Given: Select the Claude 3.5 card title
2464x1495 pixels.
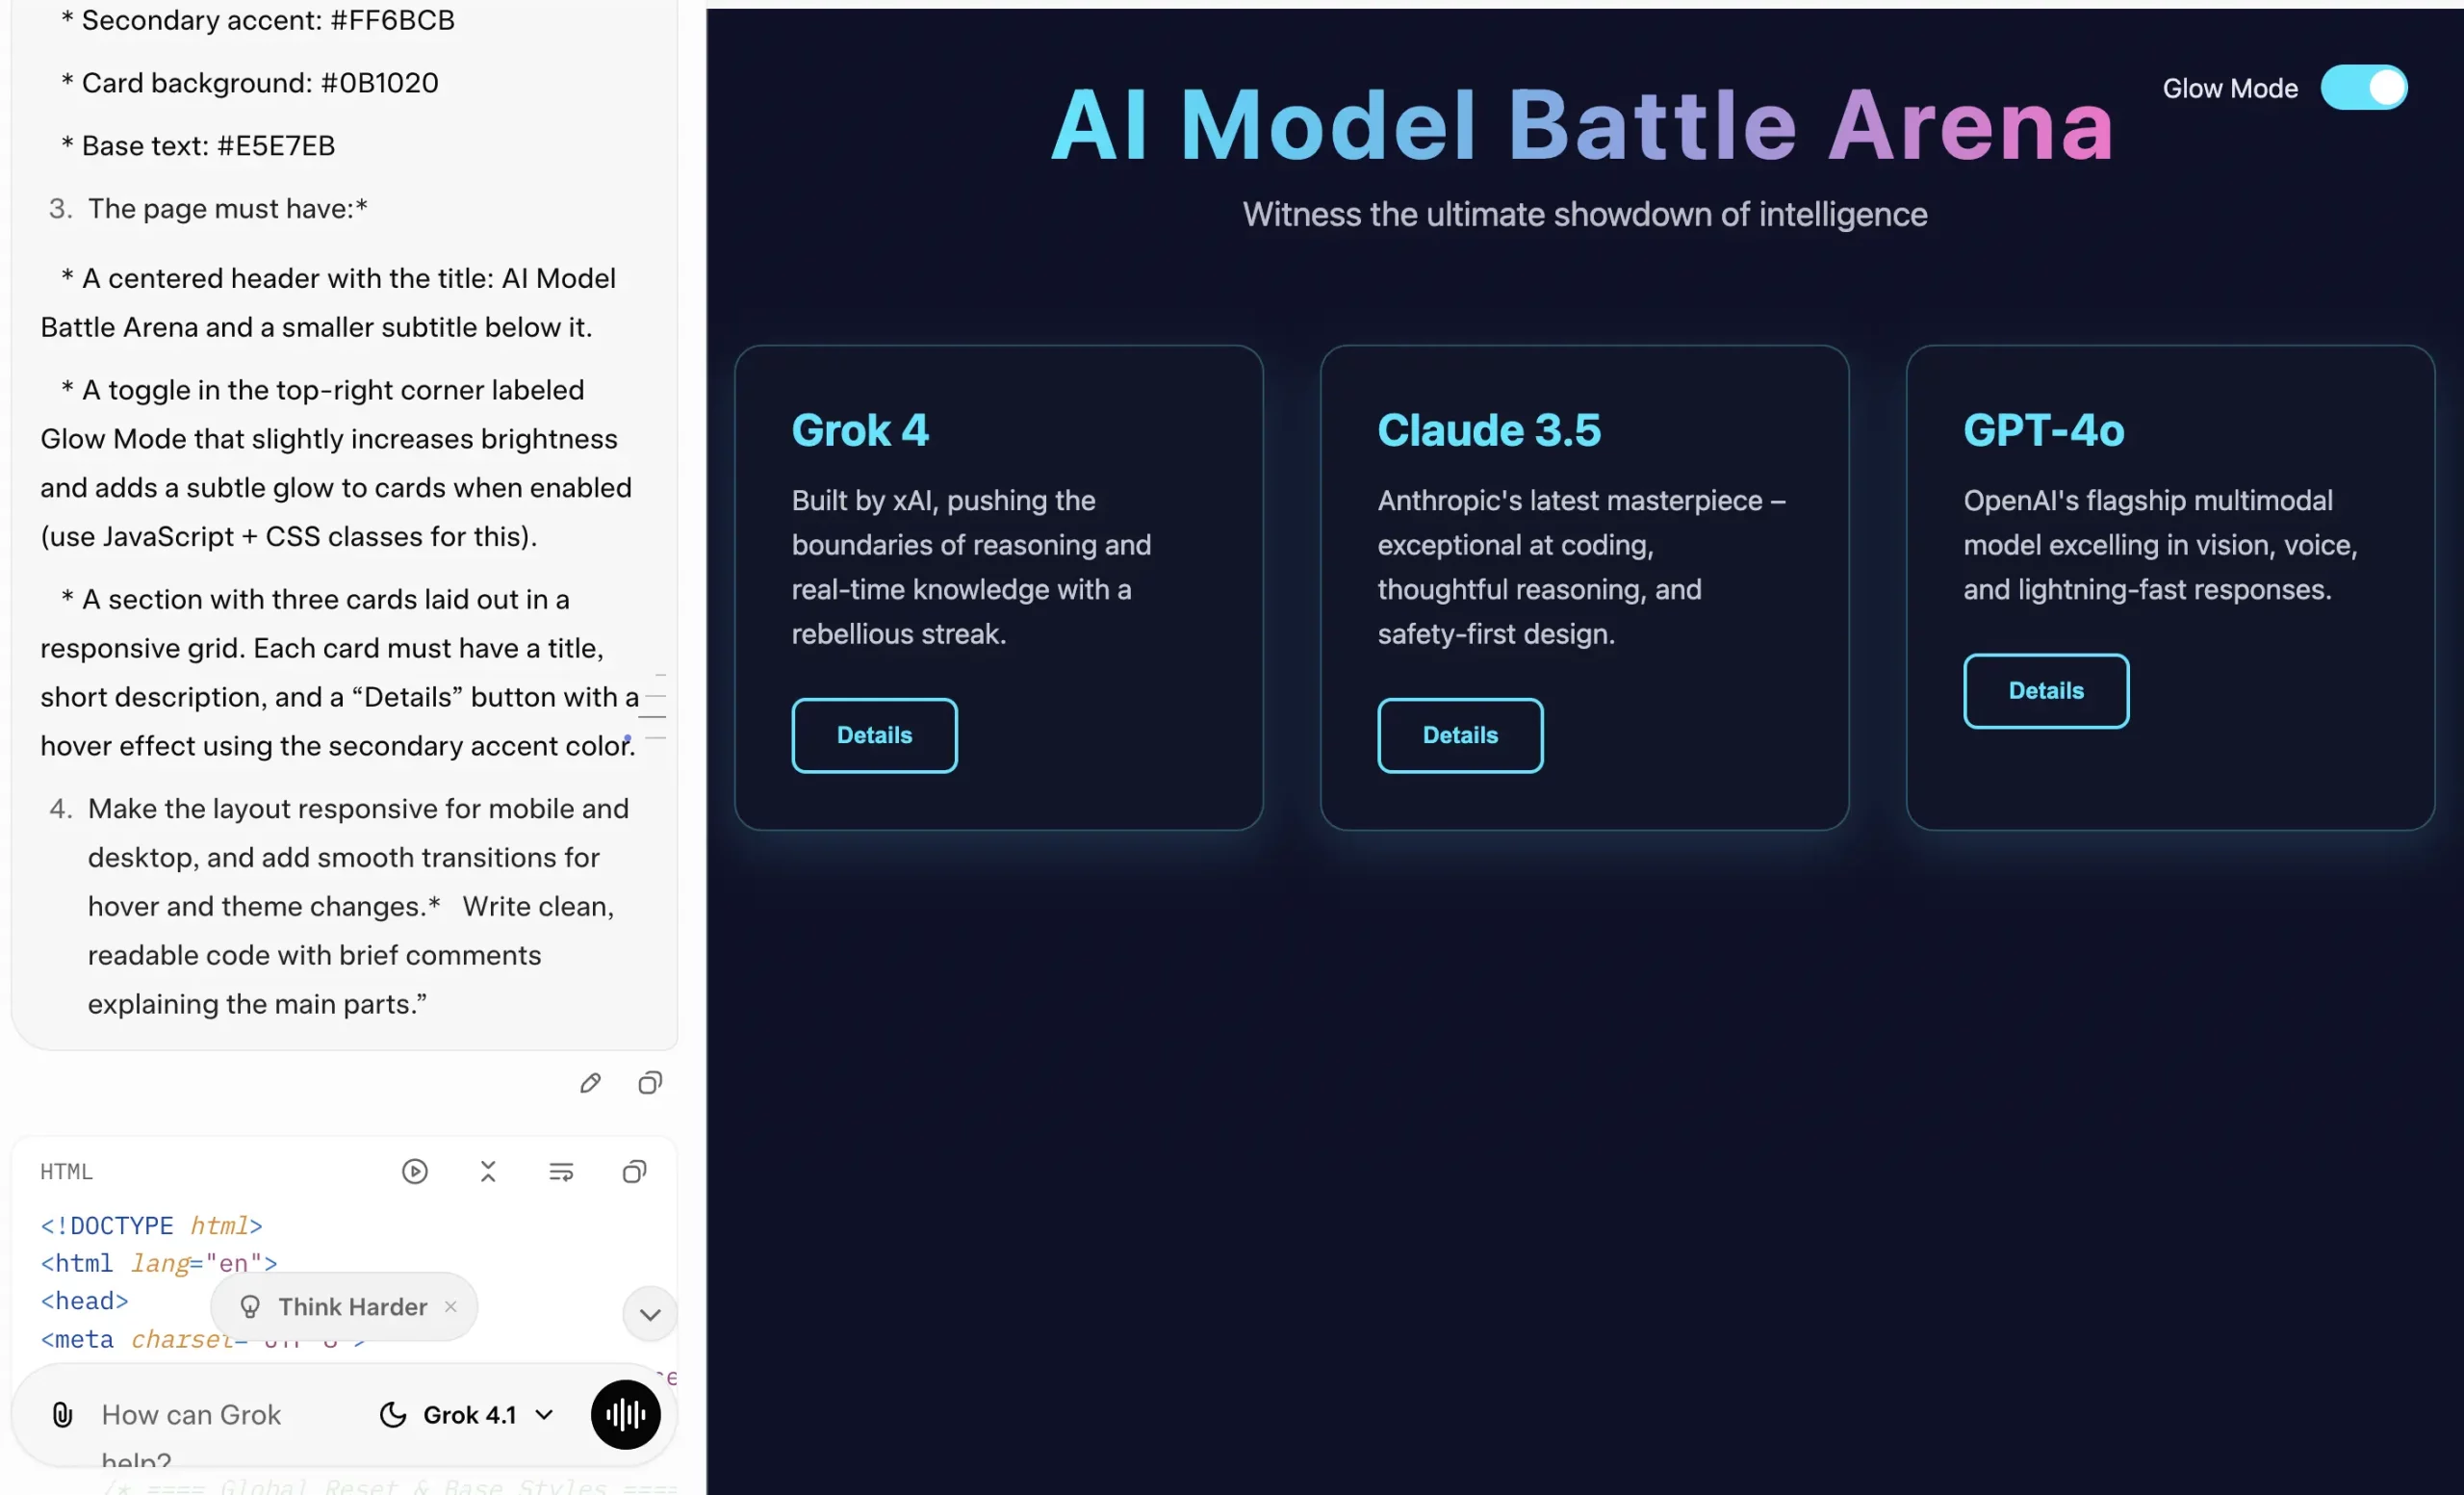Looking at the screenshot, I should coord(1489,430).
